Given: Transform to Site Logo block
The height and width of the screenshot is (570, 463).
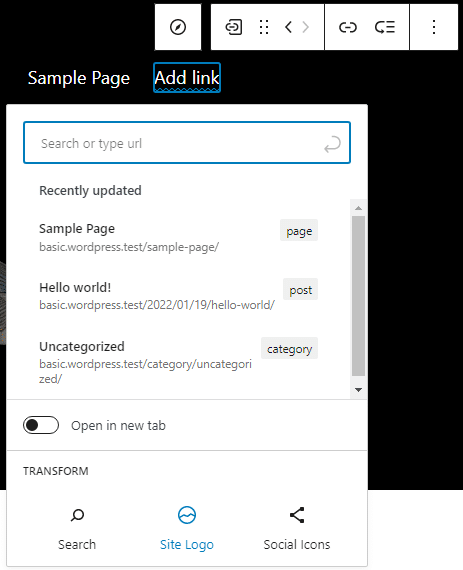Looking at the screenshot, I should [187, 529].
